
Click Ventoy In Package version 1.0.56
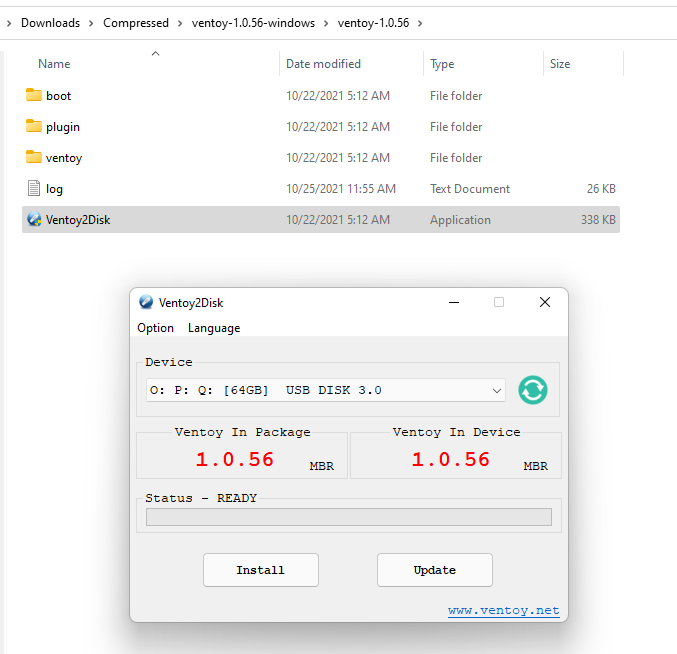click(x=234, y=459)
